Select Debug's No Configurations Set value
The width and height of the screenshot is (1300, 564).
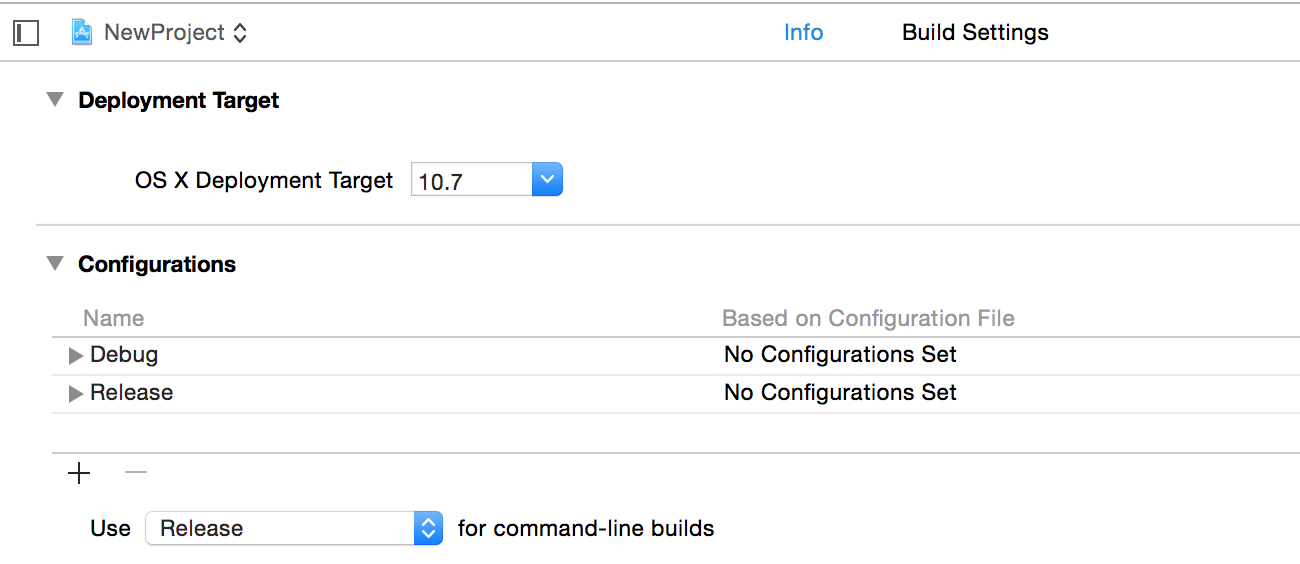(840, 355)
